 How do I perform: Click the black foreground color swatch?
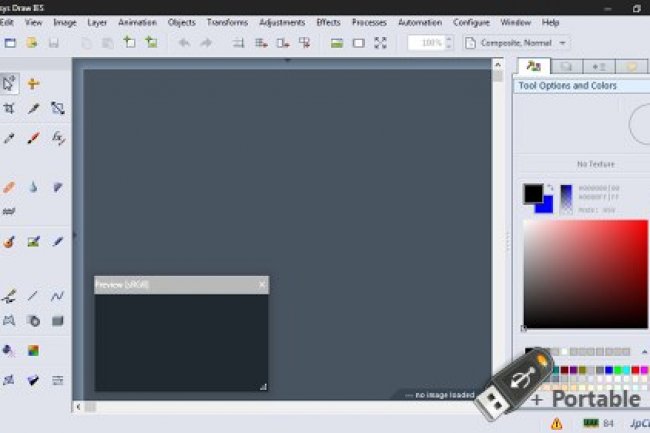[534, 192]
